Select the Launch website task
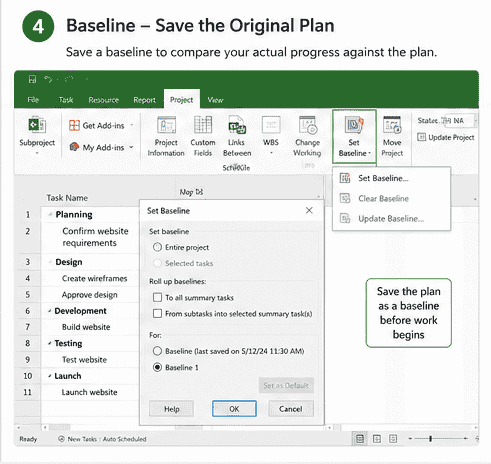491x464 pixels. pyautogui.click(x=89, y=392)
